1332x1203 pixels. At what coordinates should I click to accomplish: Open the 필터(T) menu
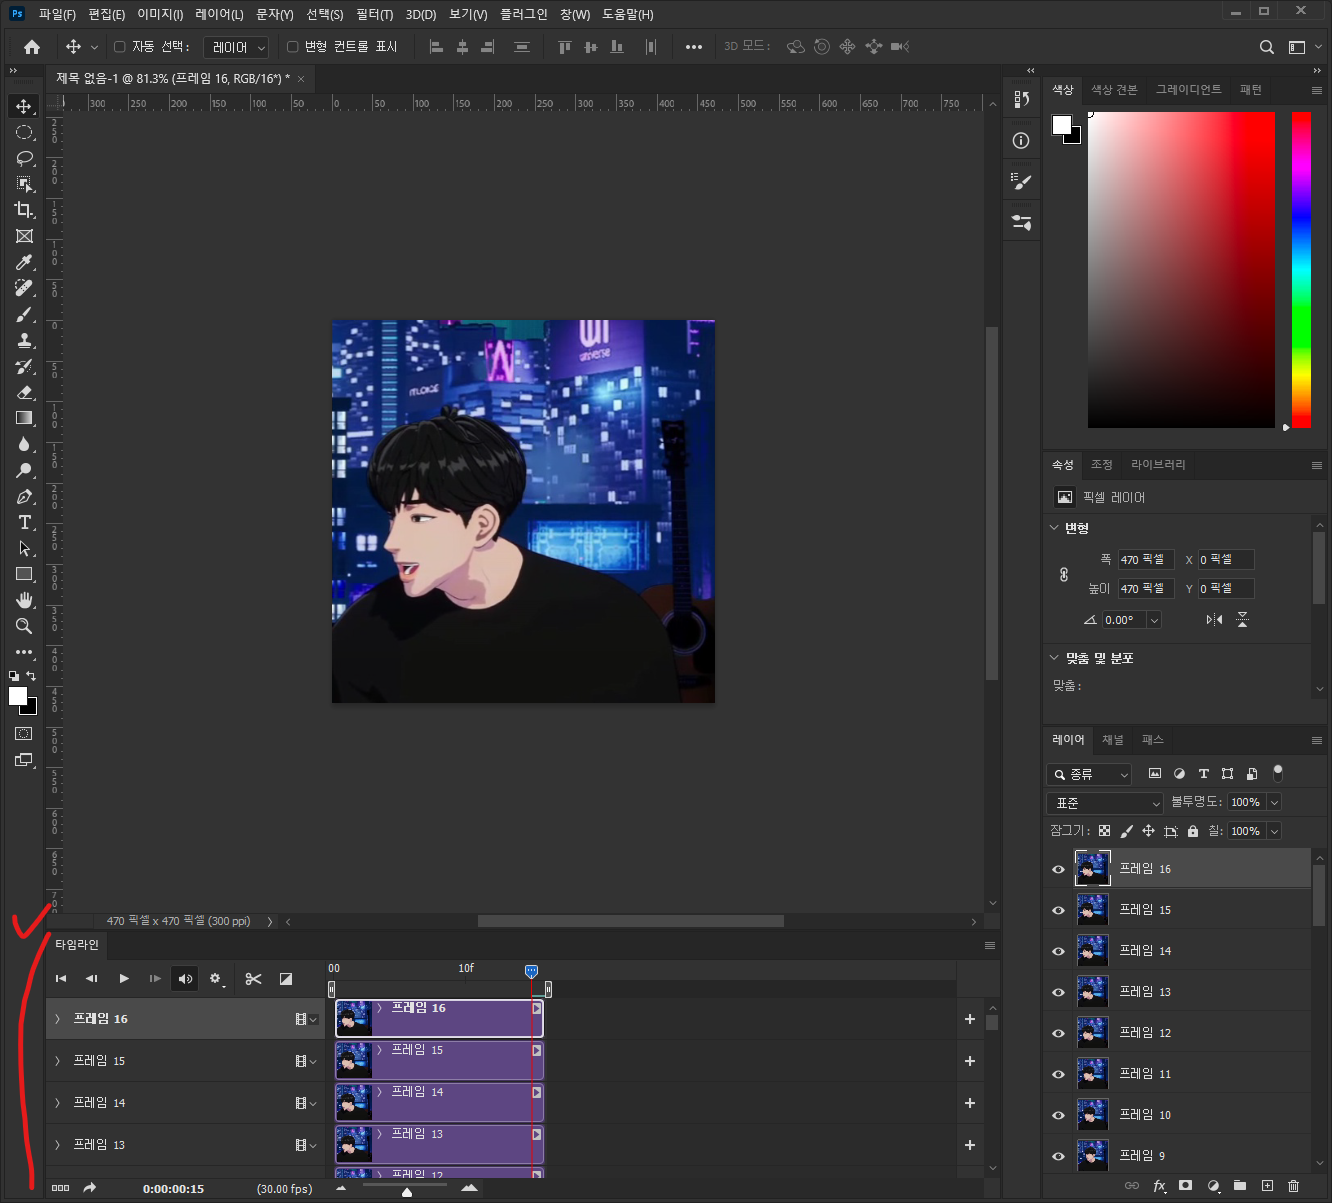(375, 15)
